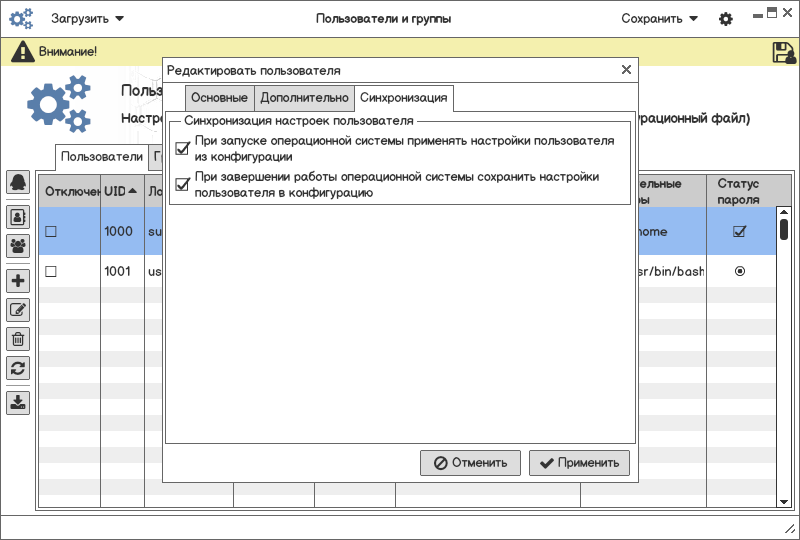Select the user groups icon
Viewport: 800px width, 540px height.
[18, 246]
